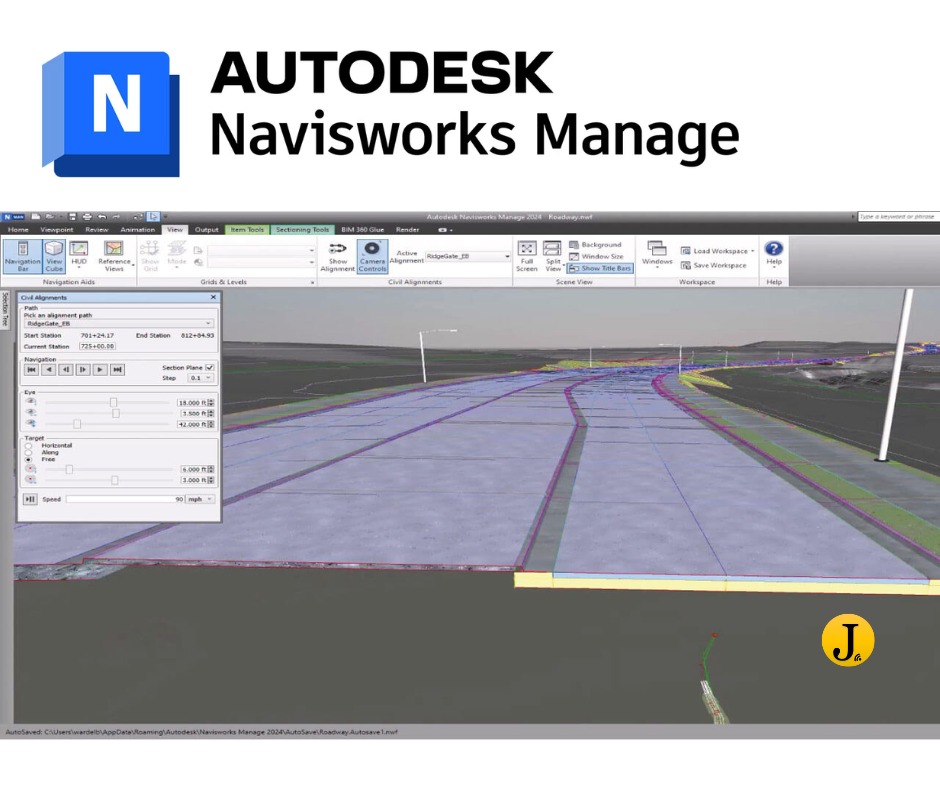Close the Civil Alignments panel
This screenshot has height=788, width=940.
coord(213,297)
